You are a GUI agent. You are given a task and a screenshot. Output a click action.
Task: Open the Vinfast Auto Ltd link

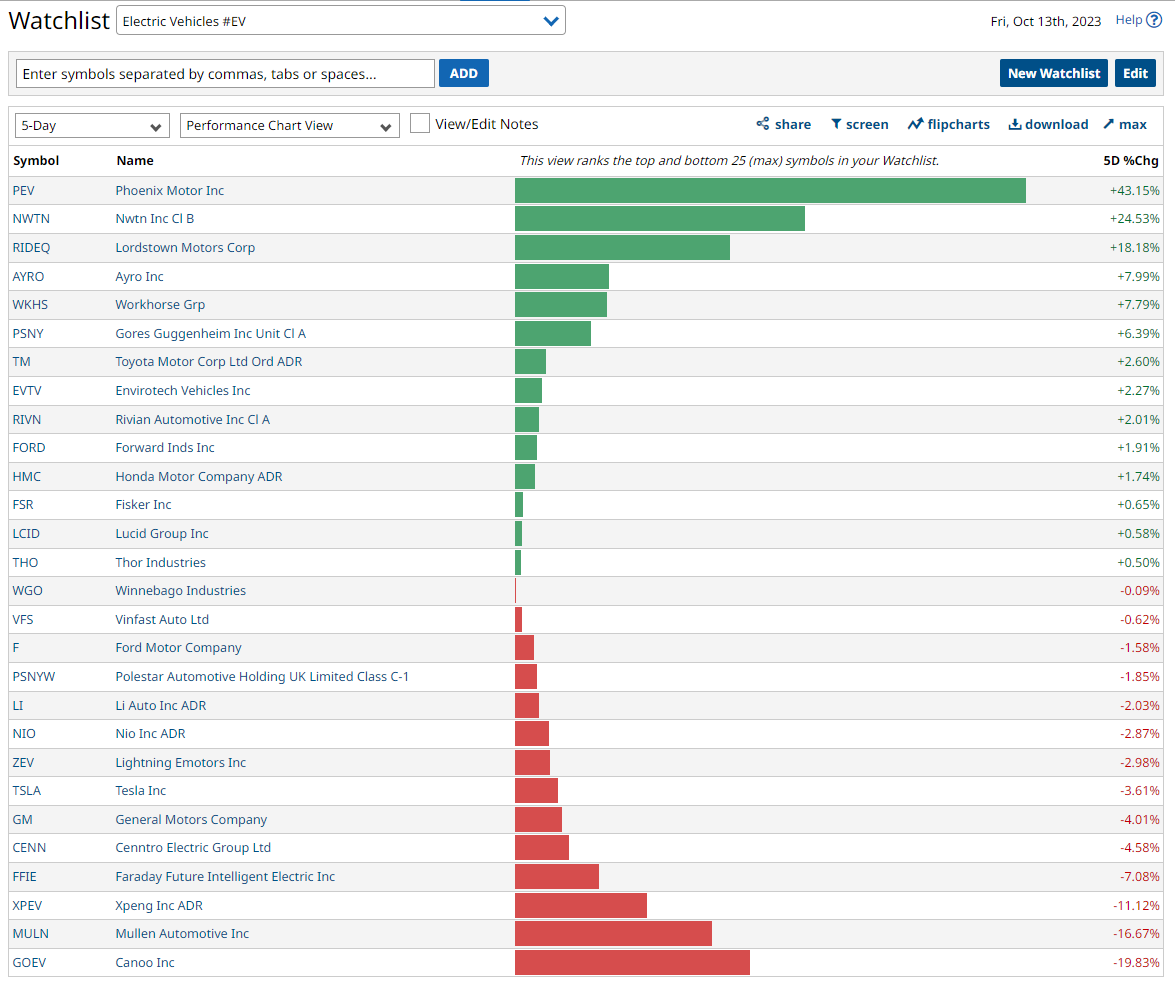pos(162,620)
